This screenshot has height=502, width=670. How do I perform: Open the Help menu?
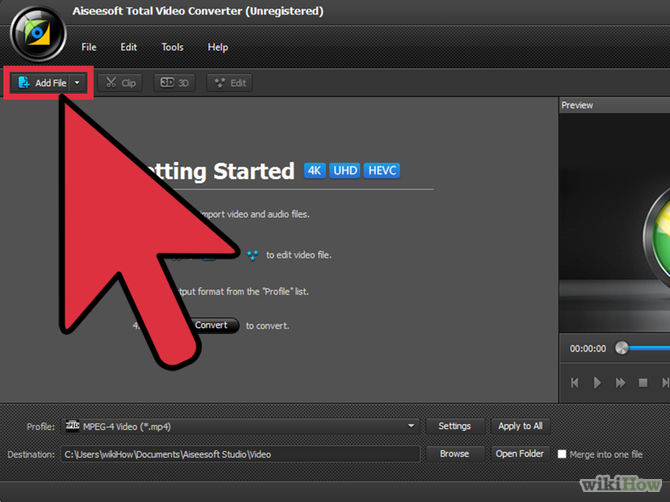(217, 47)
